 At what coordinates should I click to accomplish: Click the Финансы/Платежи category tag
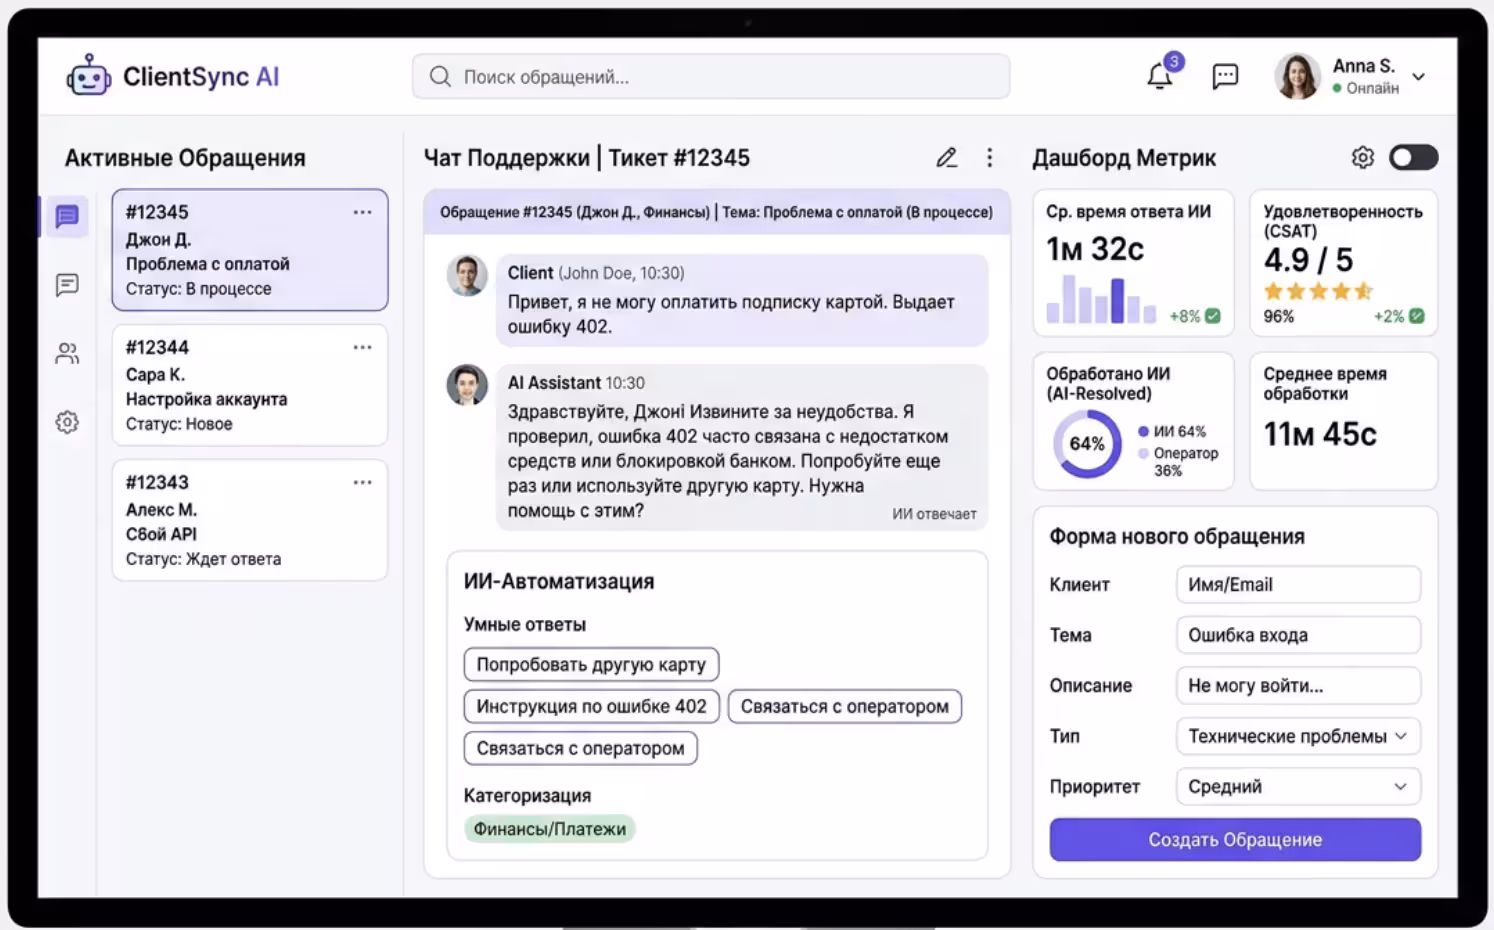pyautogui.click(x=549, y=829)
